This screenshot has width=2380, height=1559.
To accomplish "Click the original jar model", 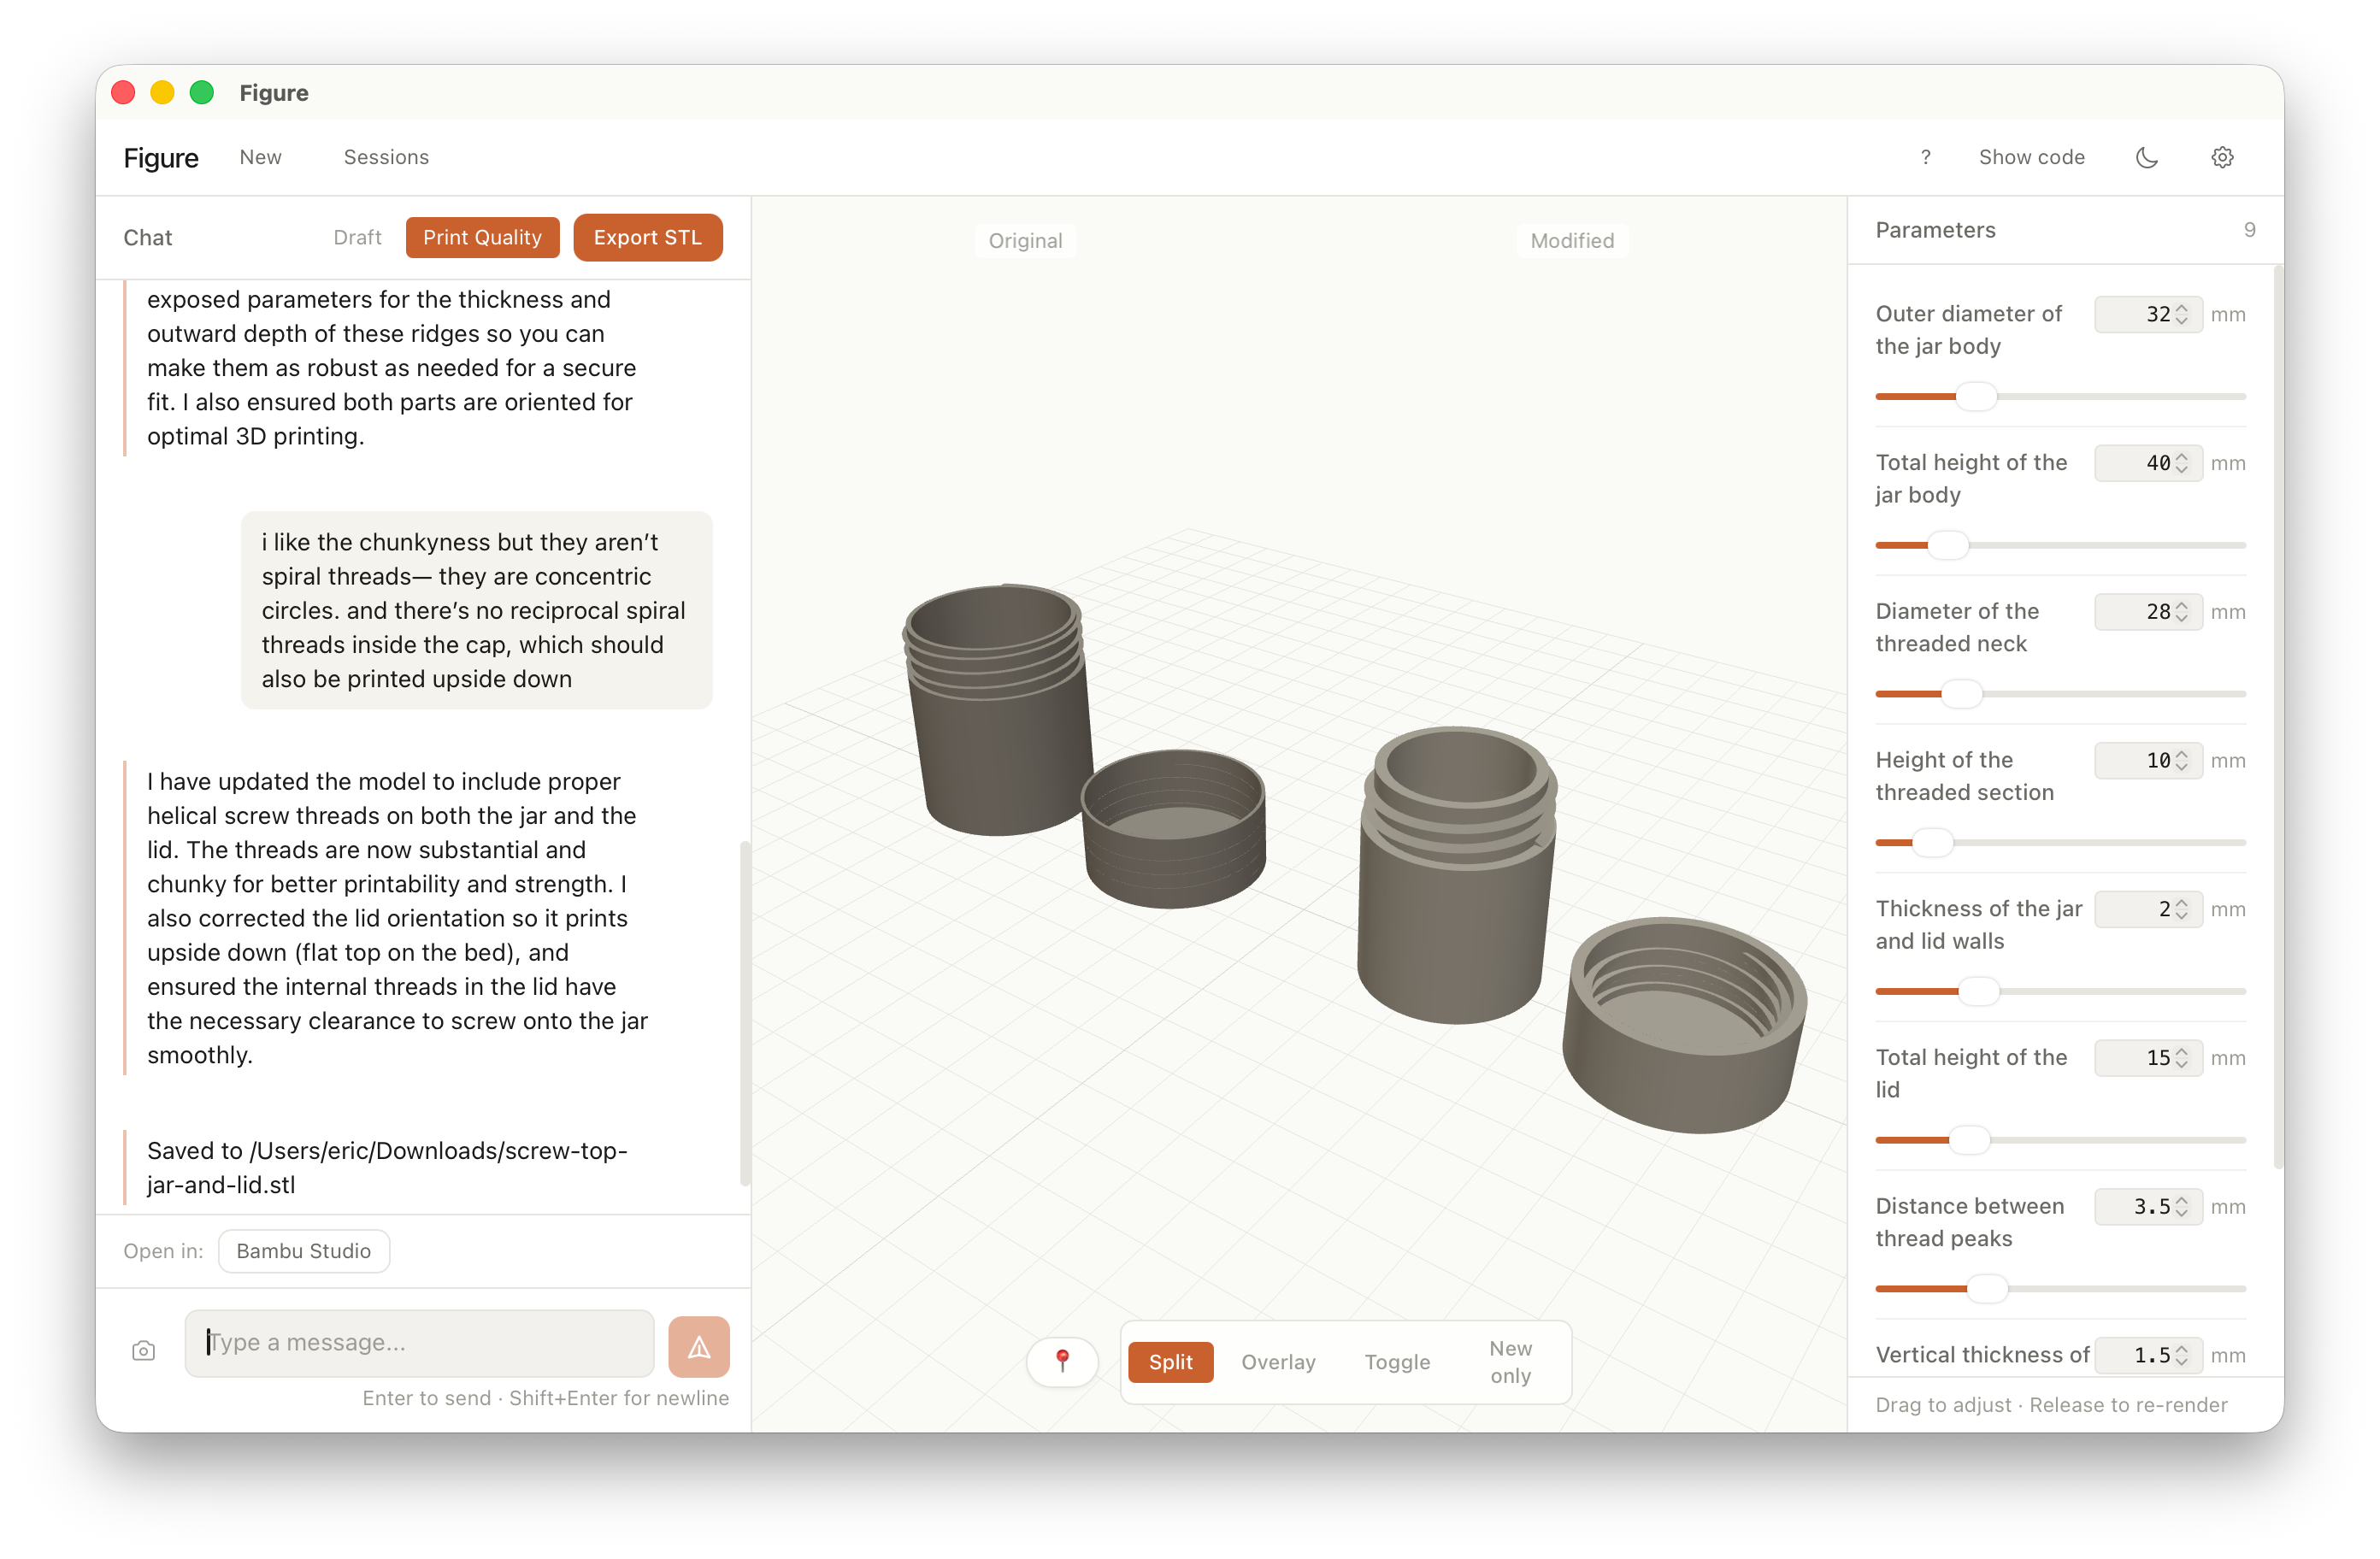I will pyautogui.click(x=997, y=709).
